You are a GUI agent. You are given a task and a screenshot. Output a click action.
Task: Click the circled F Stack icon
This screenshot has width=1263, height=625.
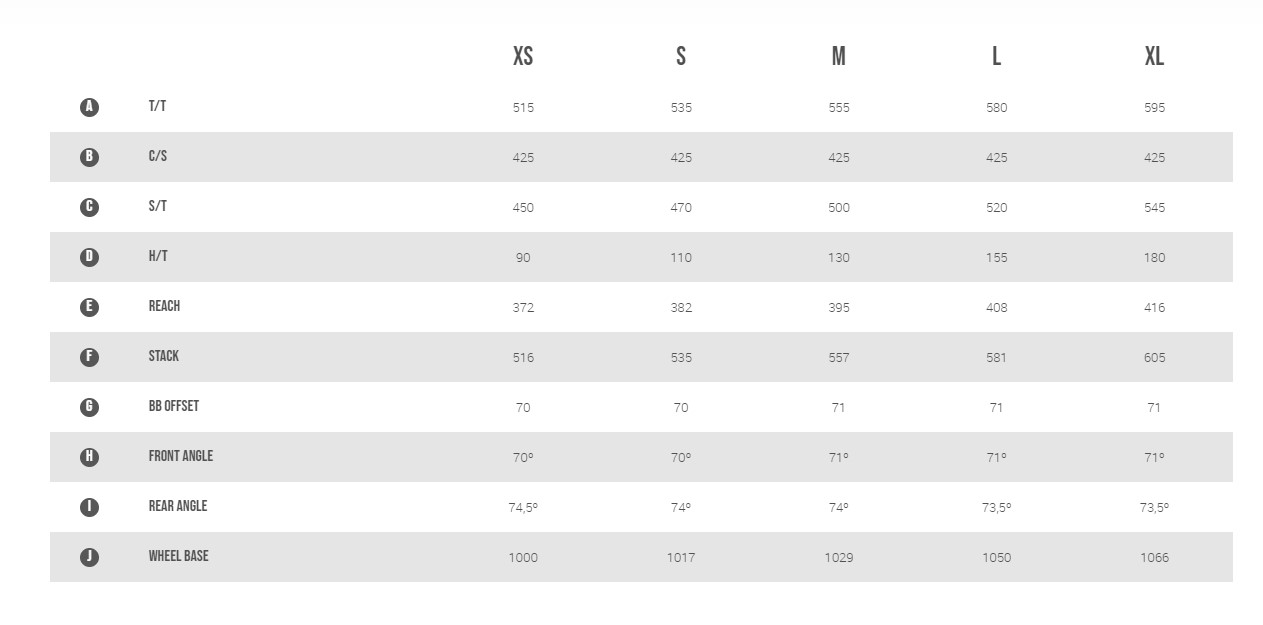point(89,357)
